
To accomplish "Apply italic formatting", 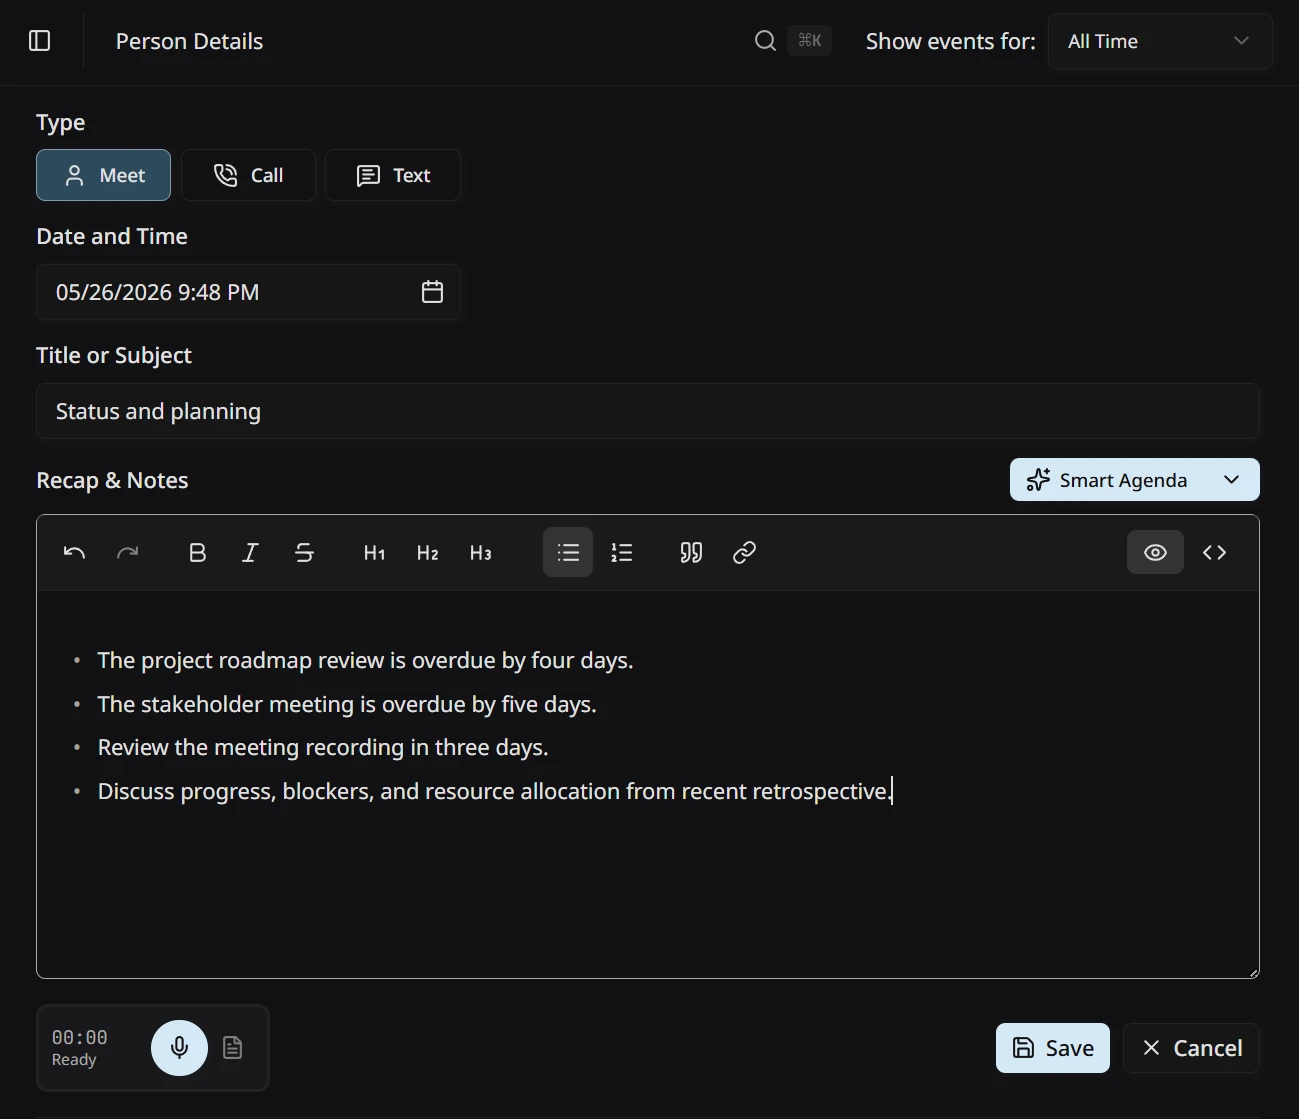I will click(x=251, y=553).
